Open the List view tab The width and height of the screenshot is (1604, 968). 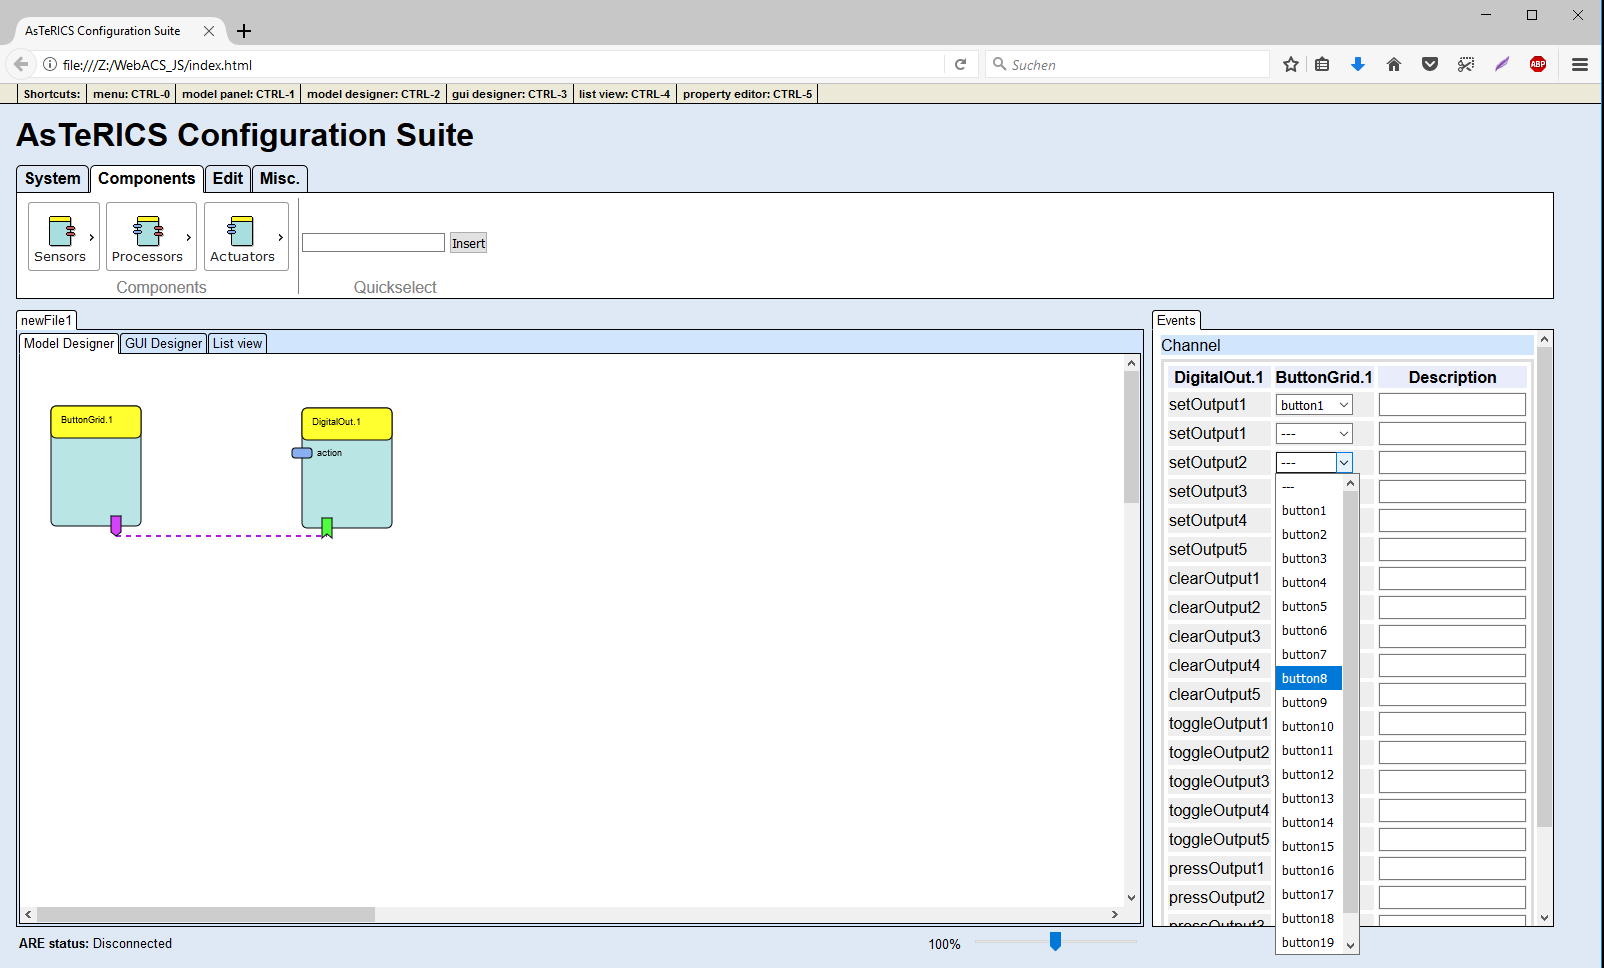[238, 344]
